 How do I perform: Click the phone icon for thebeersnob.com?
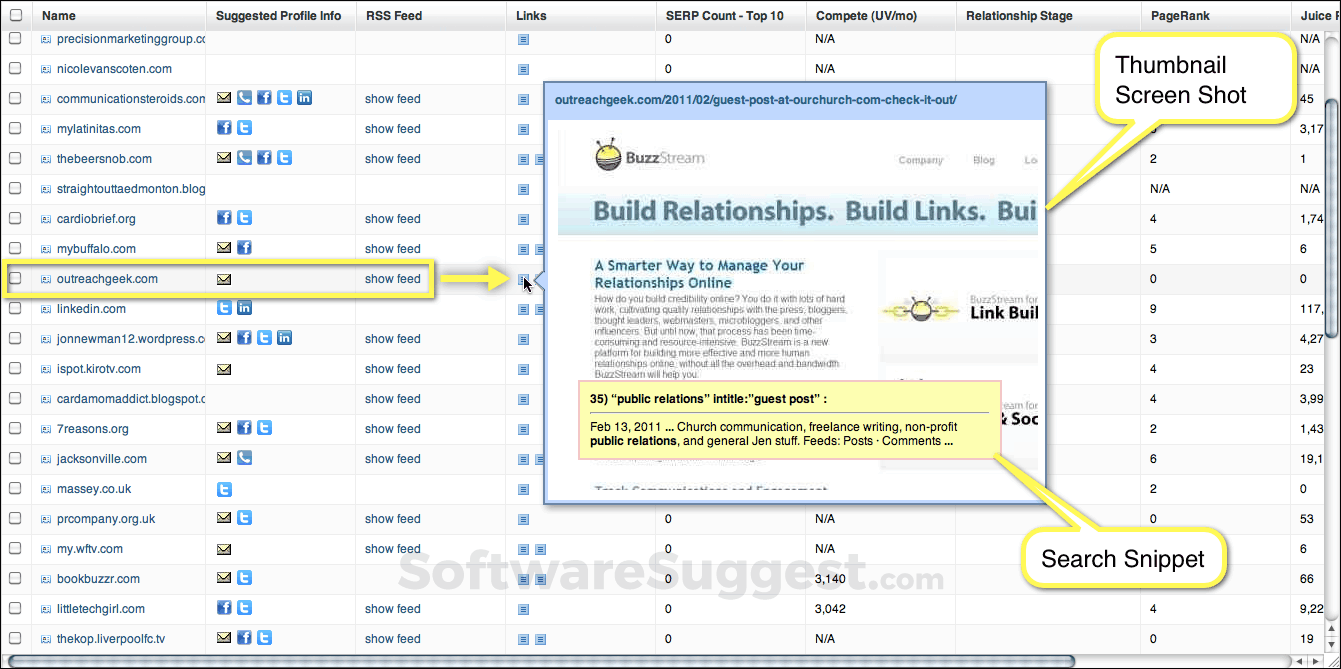pyautogui.click(x=244, y=158)
